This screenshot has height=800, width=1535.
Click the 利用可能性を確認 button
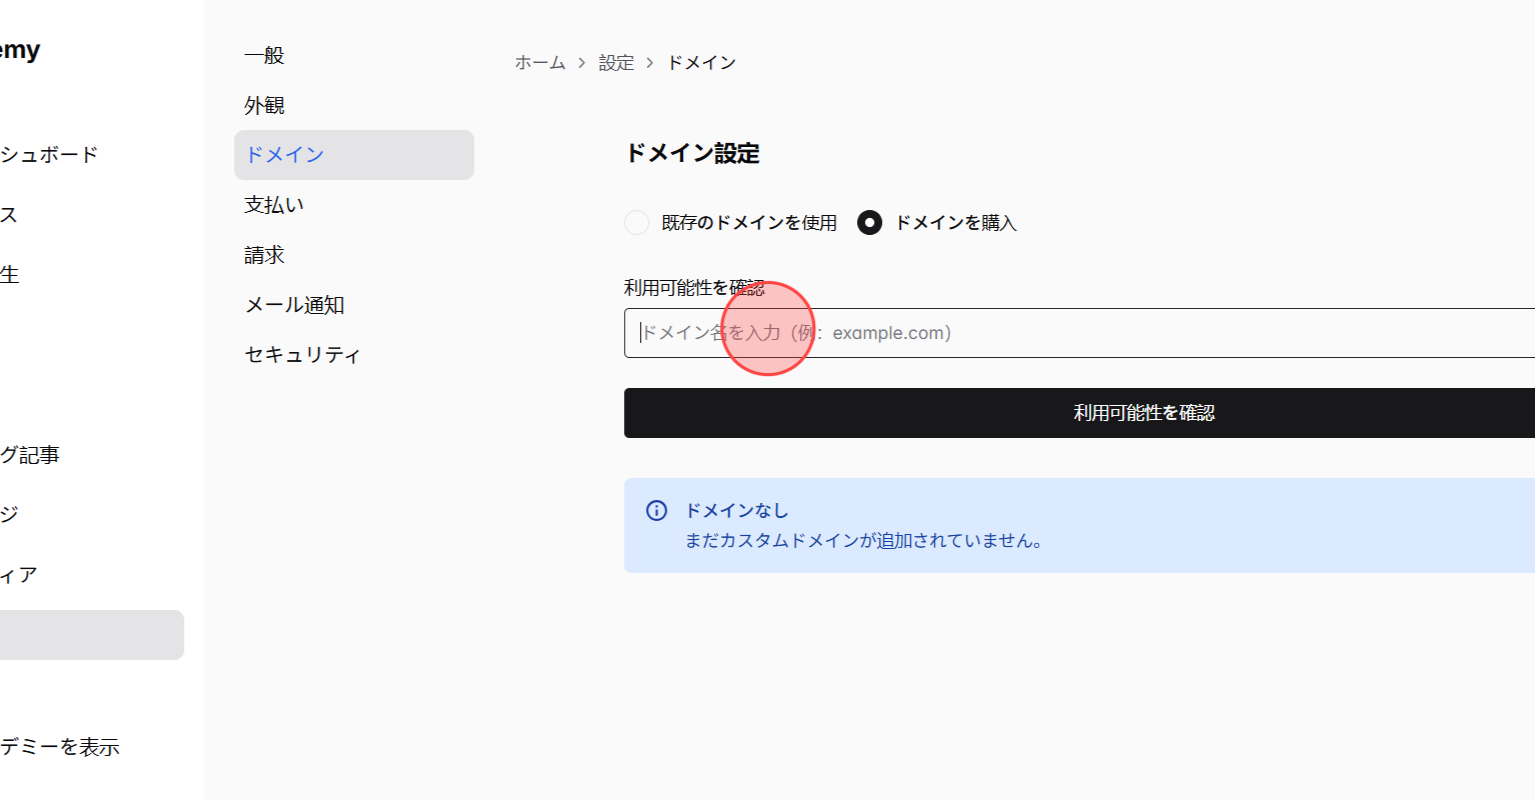coord(1143,413)
